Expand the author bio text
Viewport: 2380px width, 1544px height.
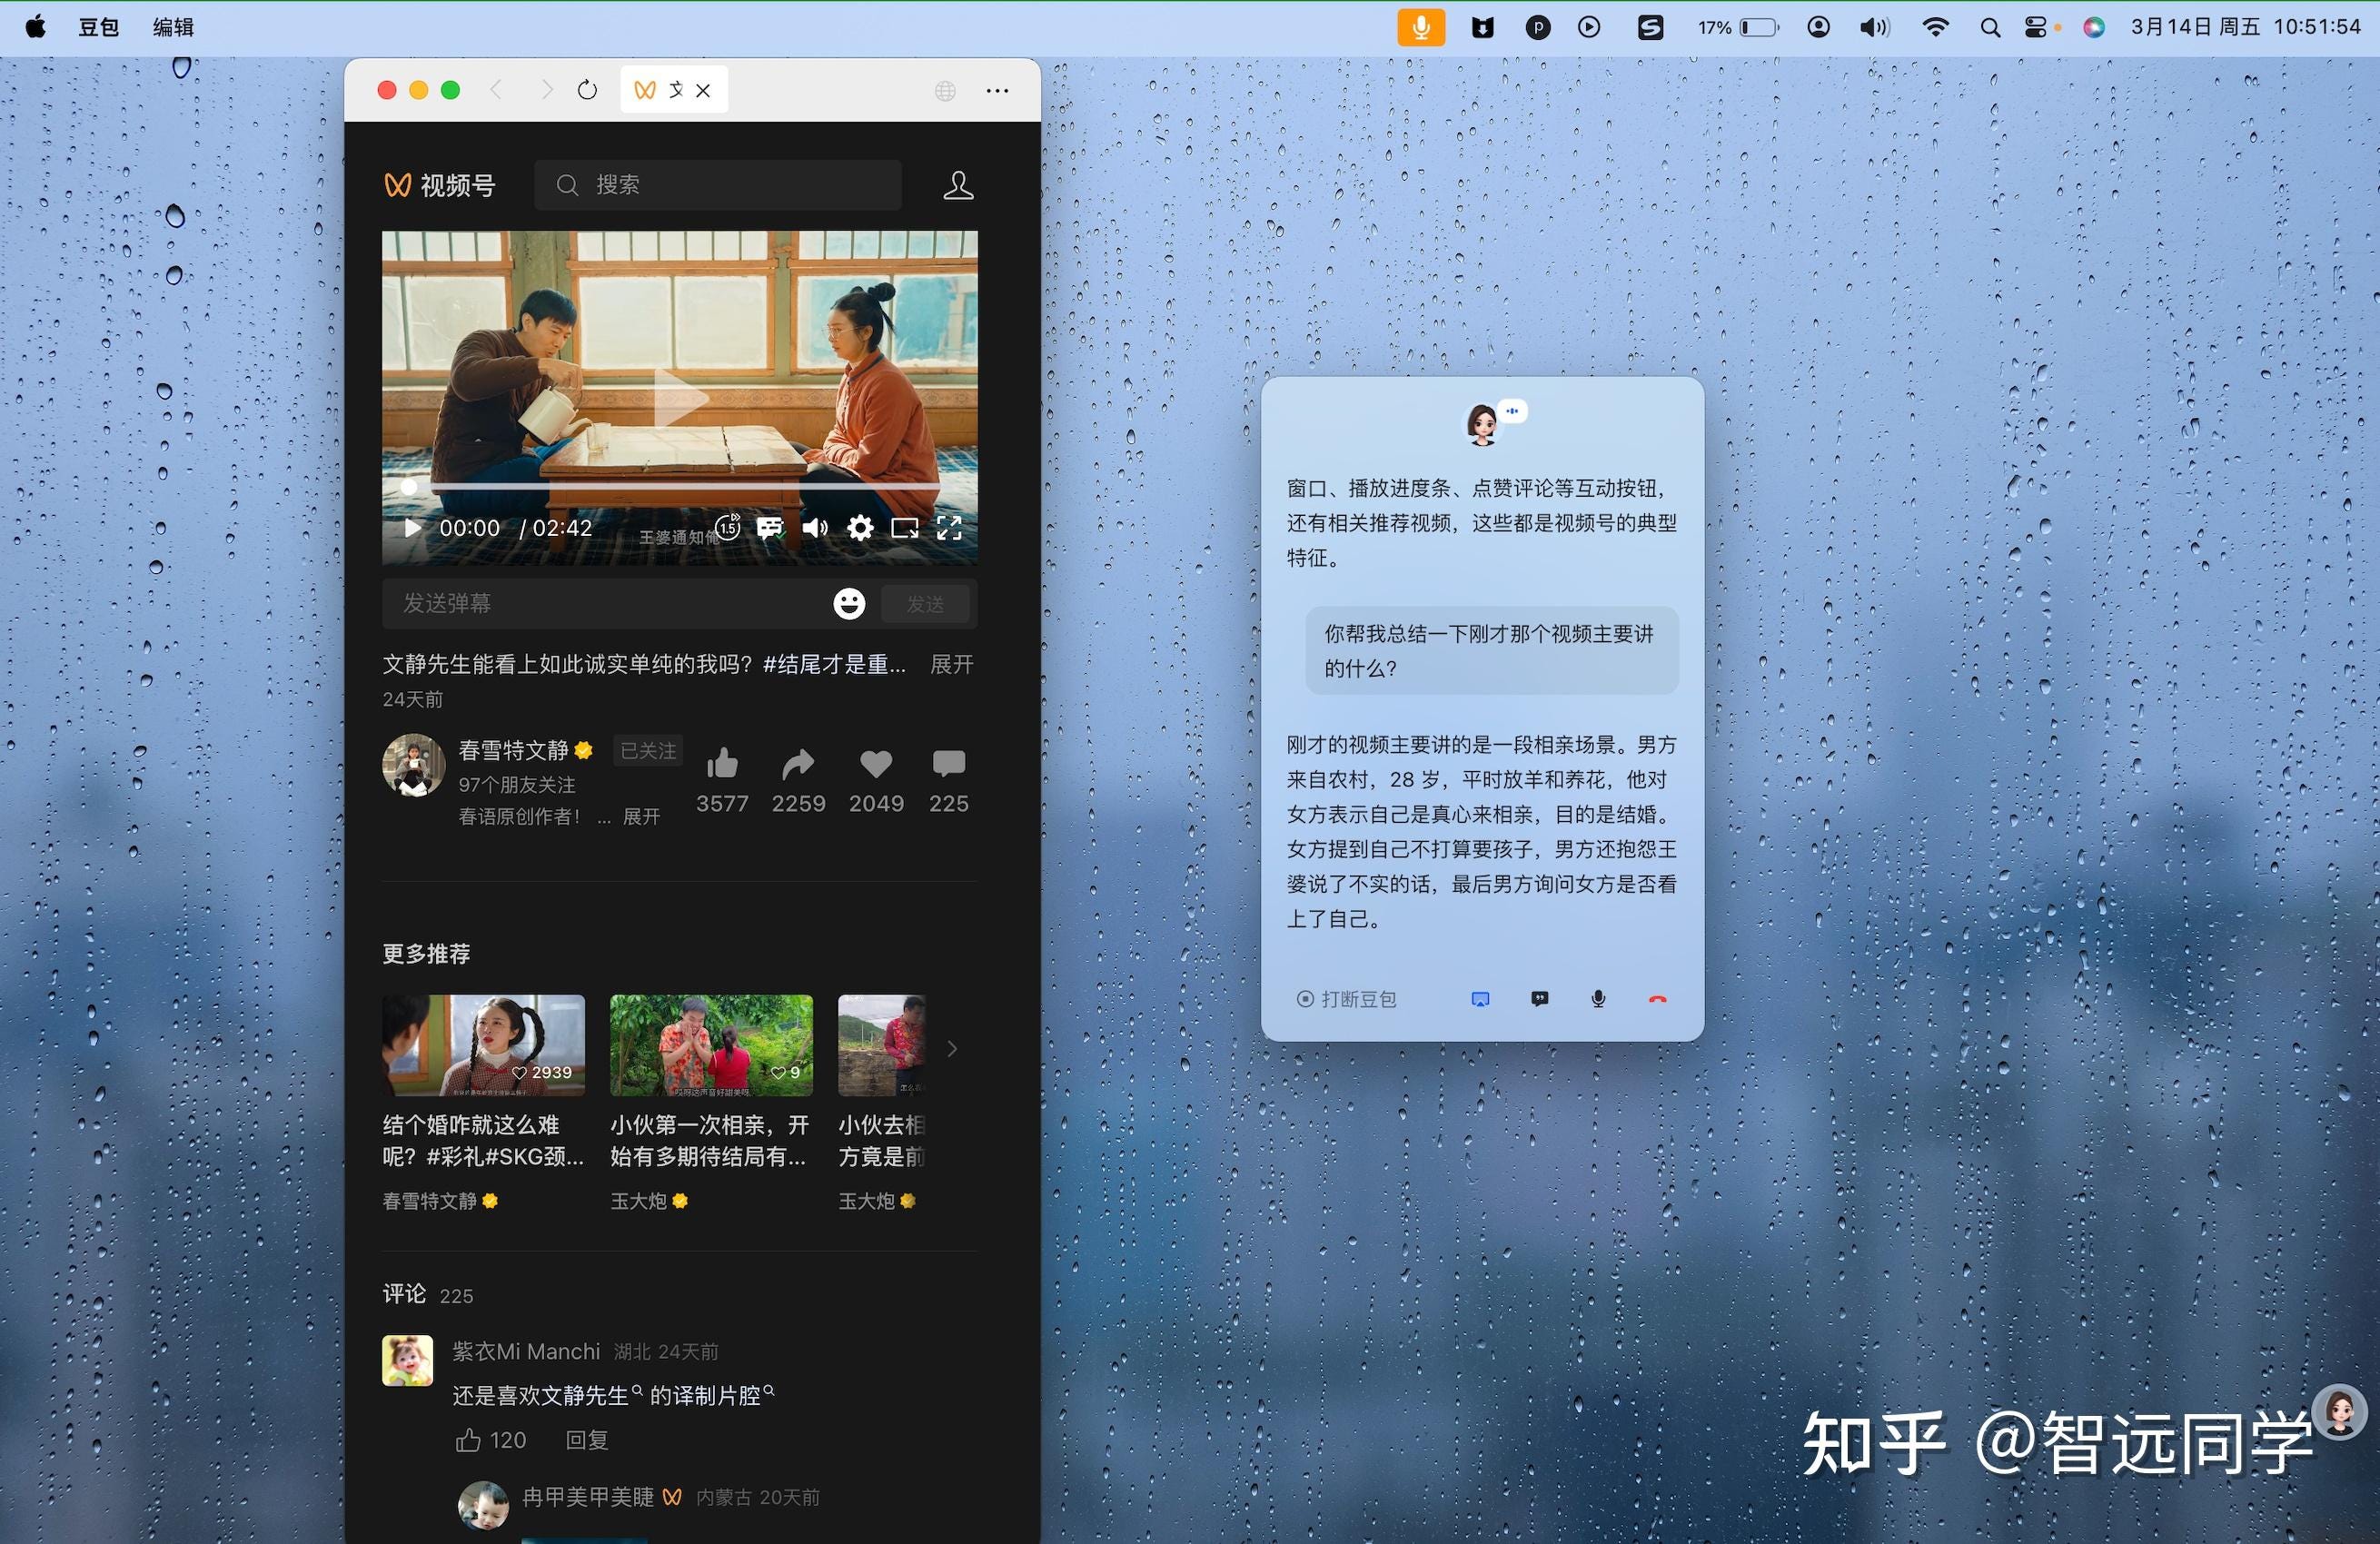[641, 817]
